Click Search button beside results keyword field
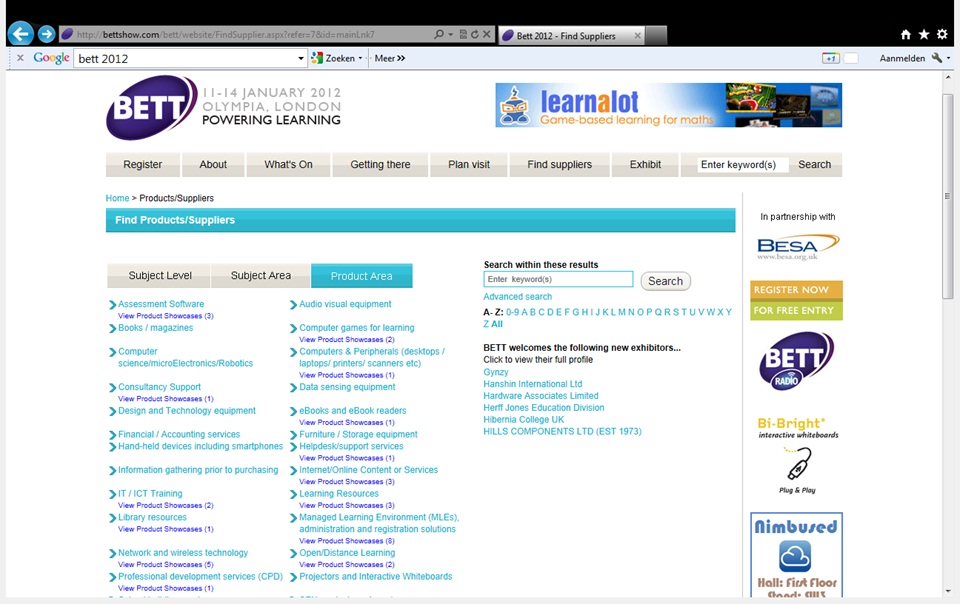Screen dimensions: 960x604 pos(665,281)
